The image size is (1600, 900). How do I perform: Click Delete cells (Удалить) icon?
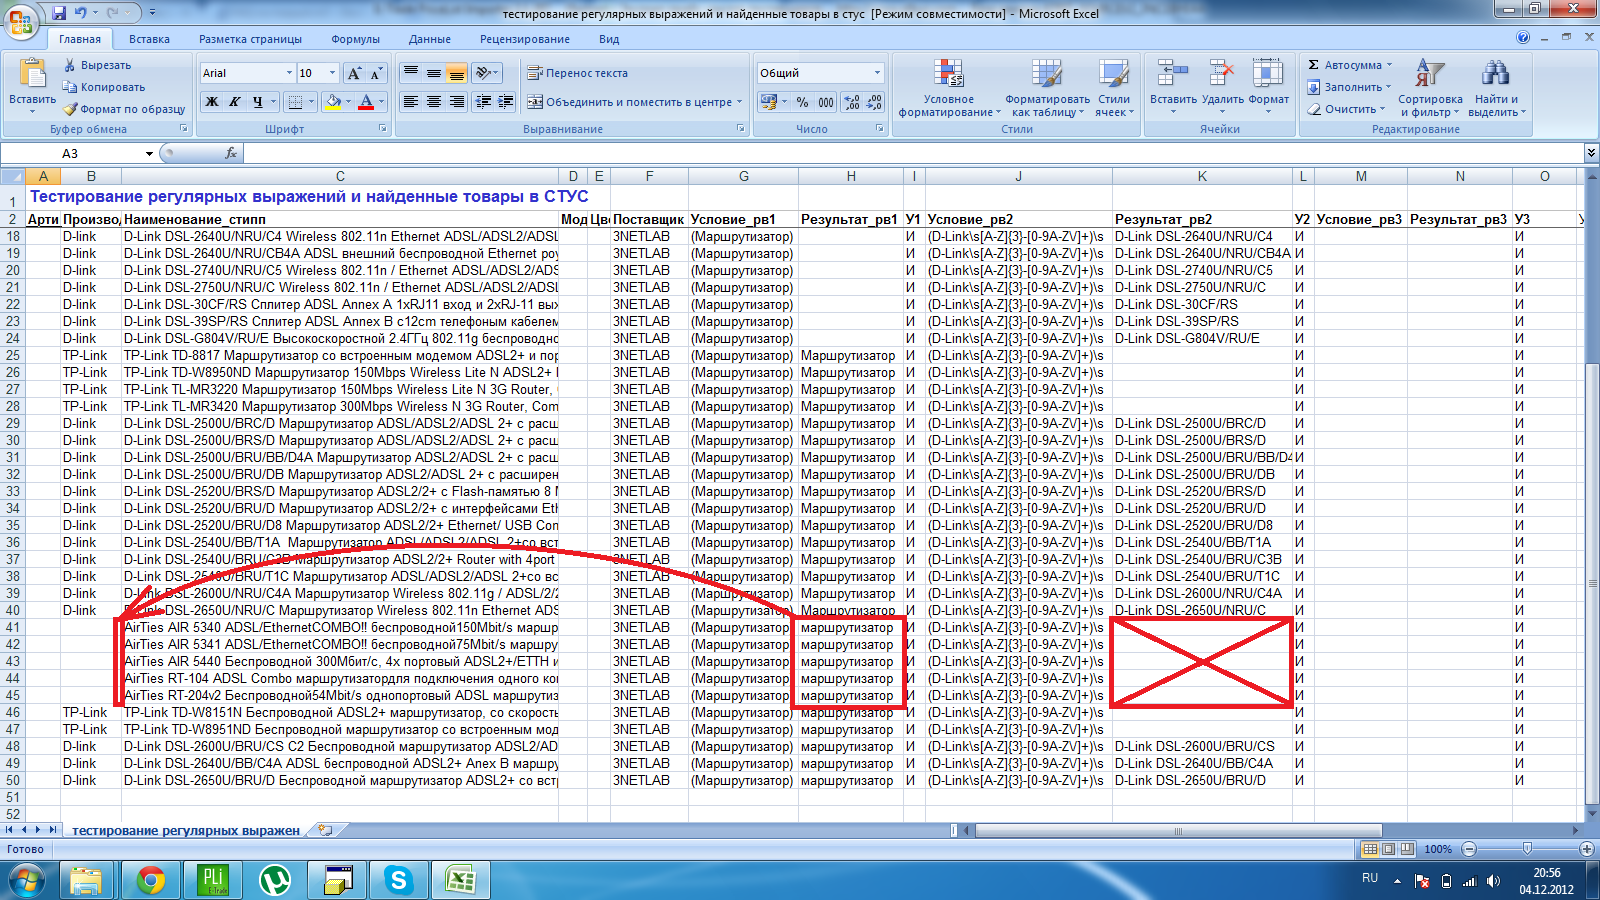point(1222,74)
